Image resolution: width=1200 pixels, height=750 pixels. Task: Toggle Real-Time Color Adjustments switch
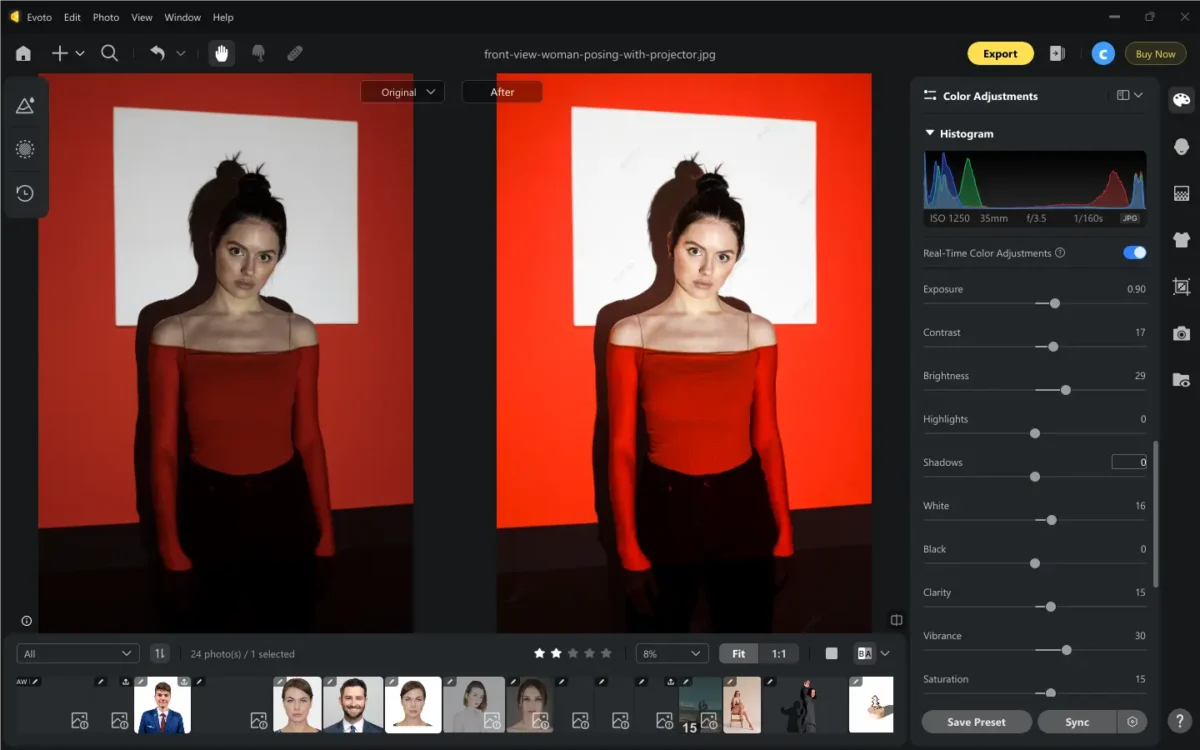pos(1134,253)
